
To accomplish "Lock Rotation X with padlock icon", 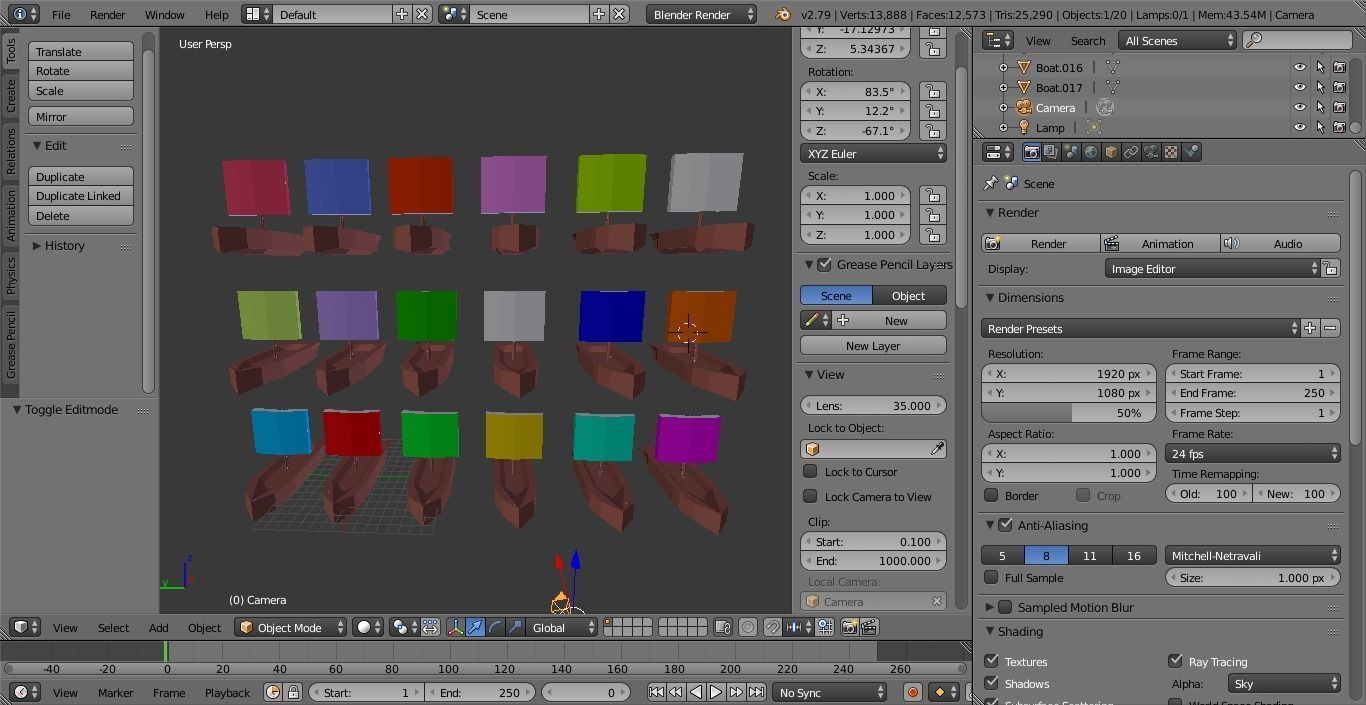I will click(933, 91).
